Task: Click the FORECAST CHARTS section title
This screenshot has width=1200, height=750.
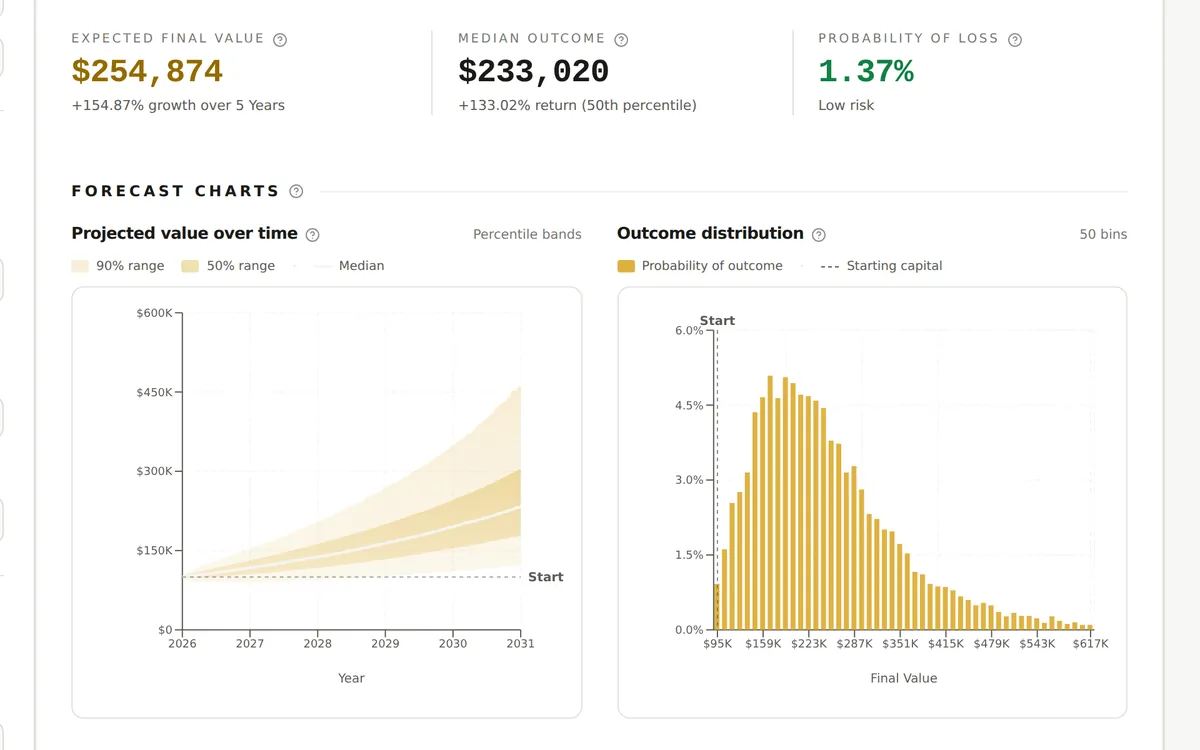Action: tap(176, 191)
